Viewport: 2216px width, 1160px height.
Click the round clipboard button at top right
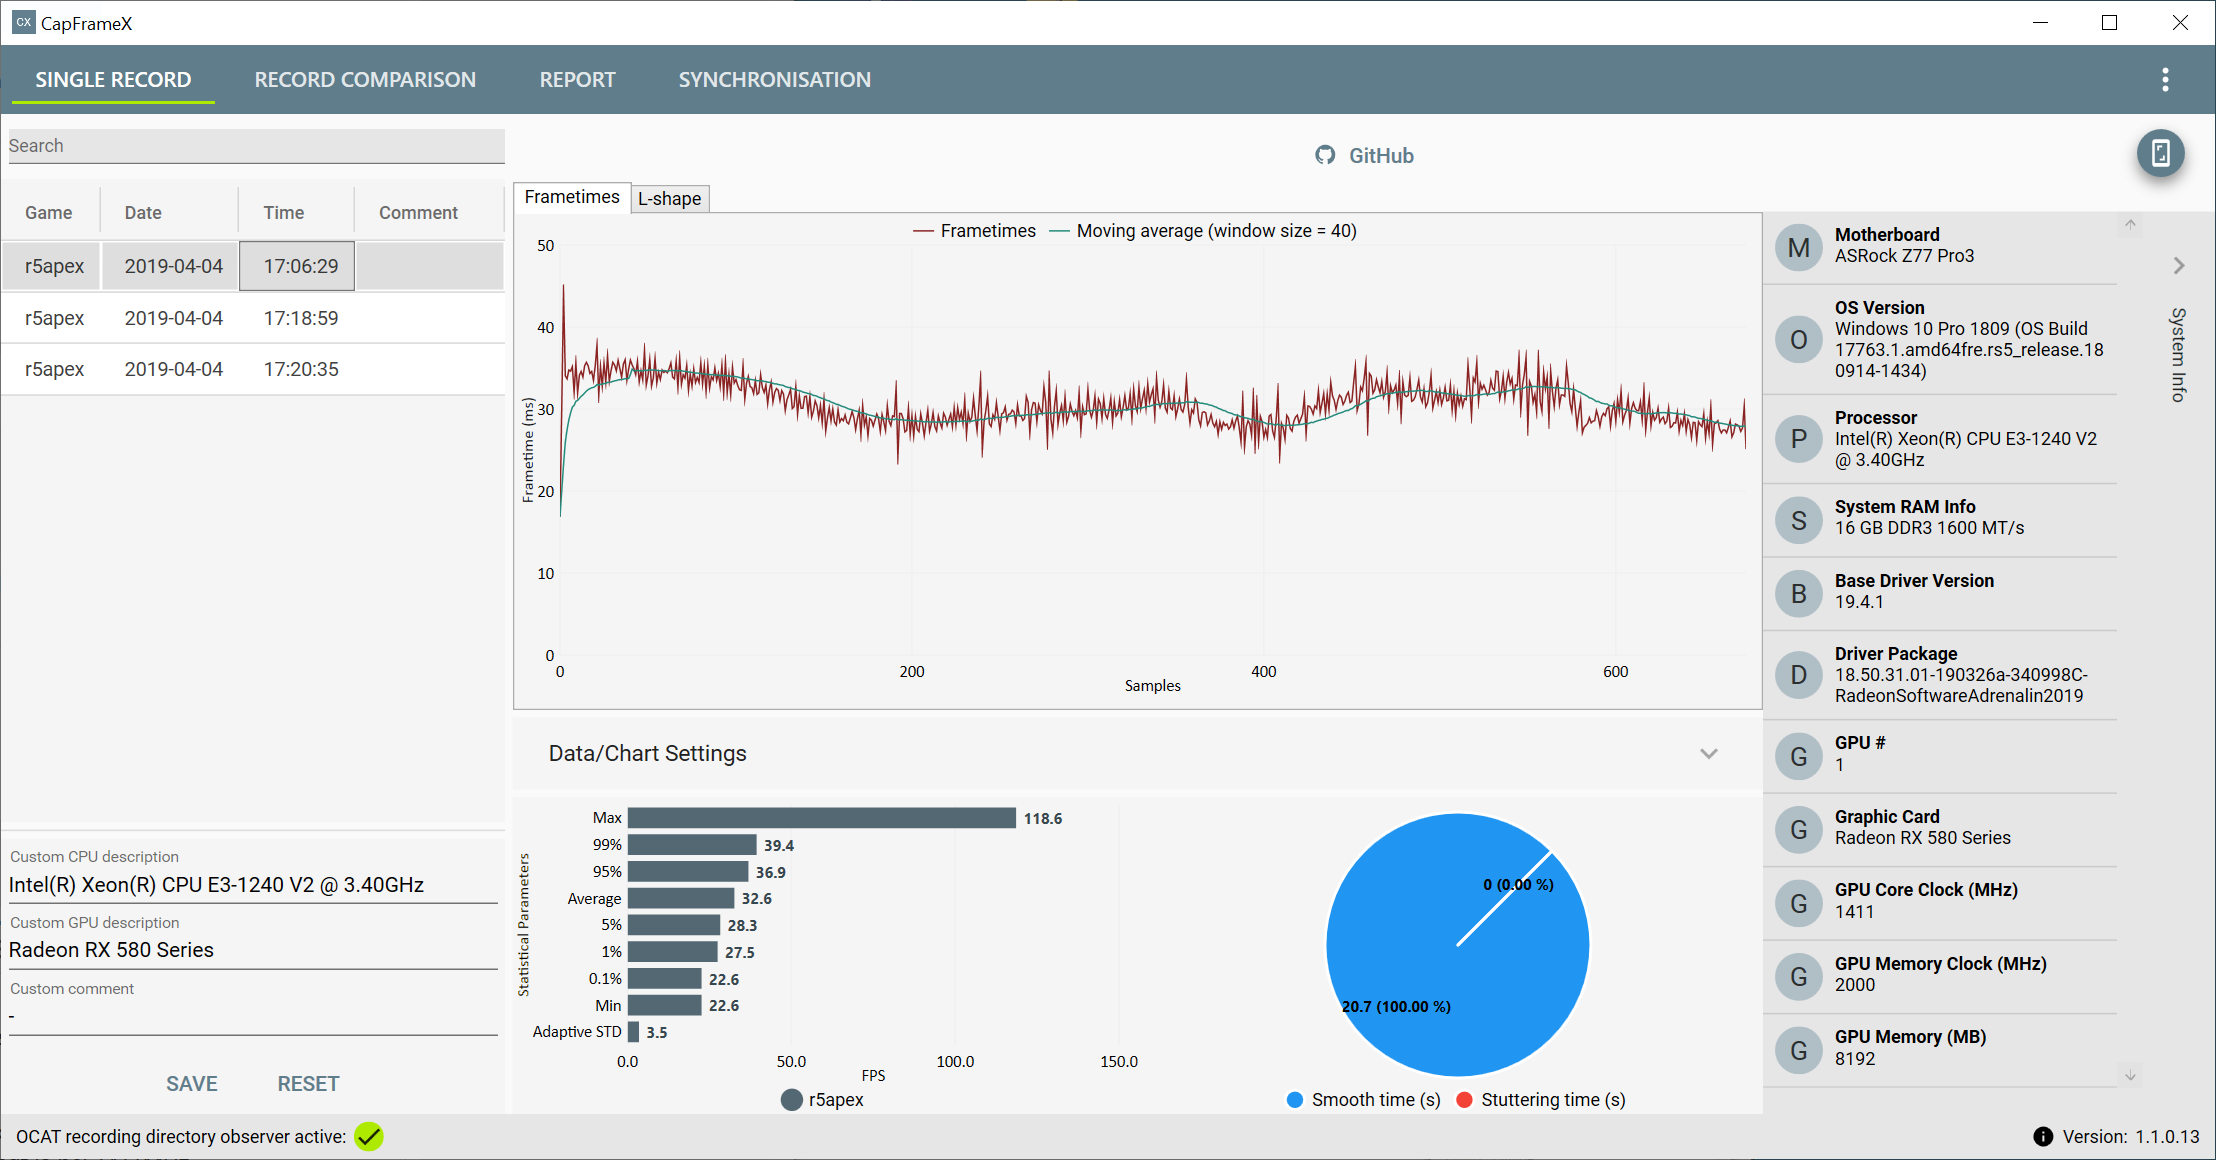click(2160, 153)
